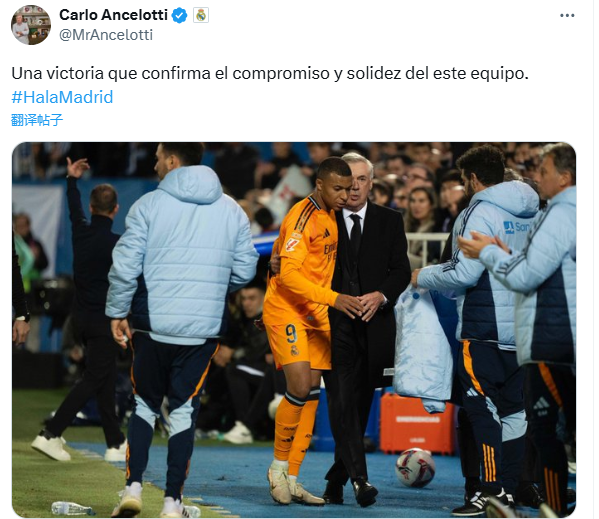The width and height of the screenshot is (599, 519).
Task: Open Carlo Ancelotti's profile avatar
Action: pos(31,25)
